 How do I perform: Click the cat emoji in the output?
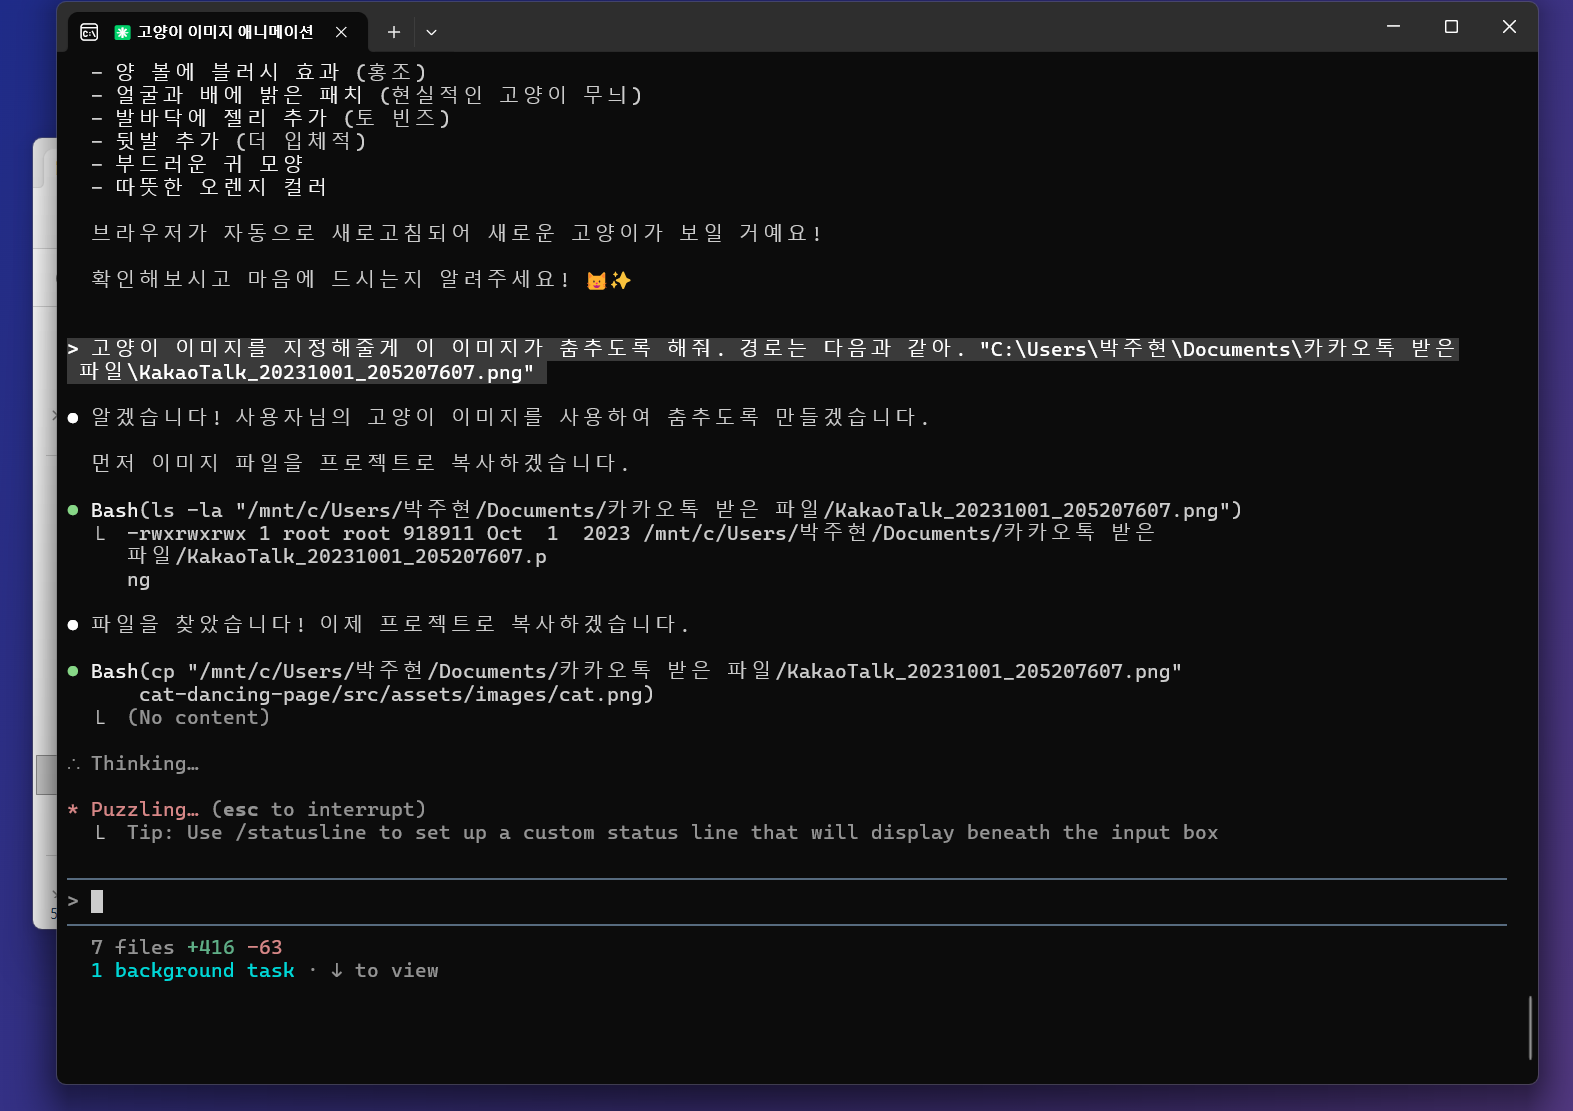[x=597, y=281]
